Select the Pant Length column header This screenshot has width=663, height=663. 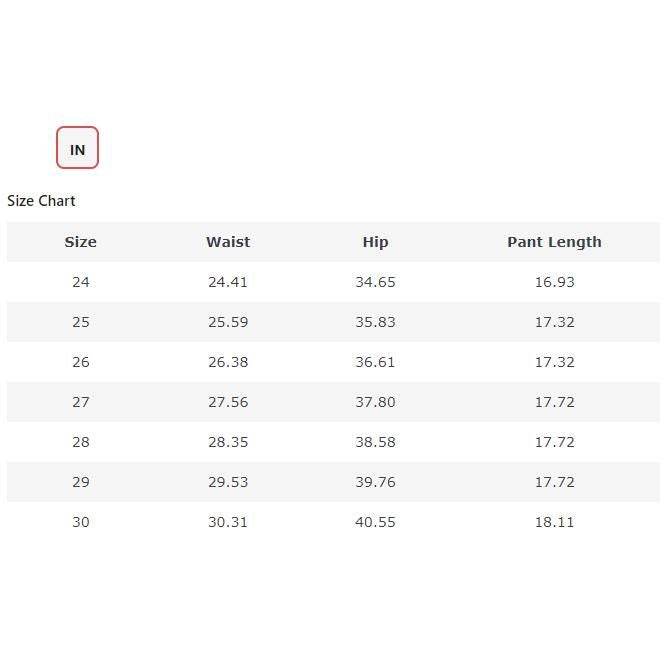pyautogui.click(x=554, y=242)
